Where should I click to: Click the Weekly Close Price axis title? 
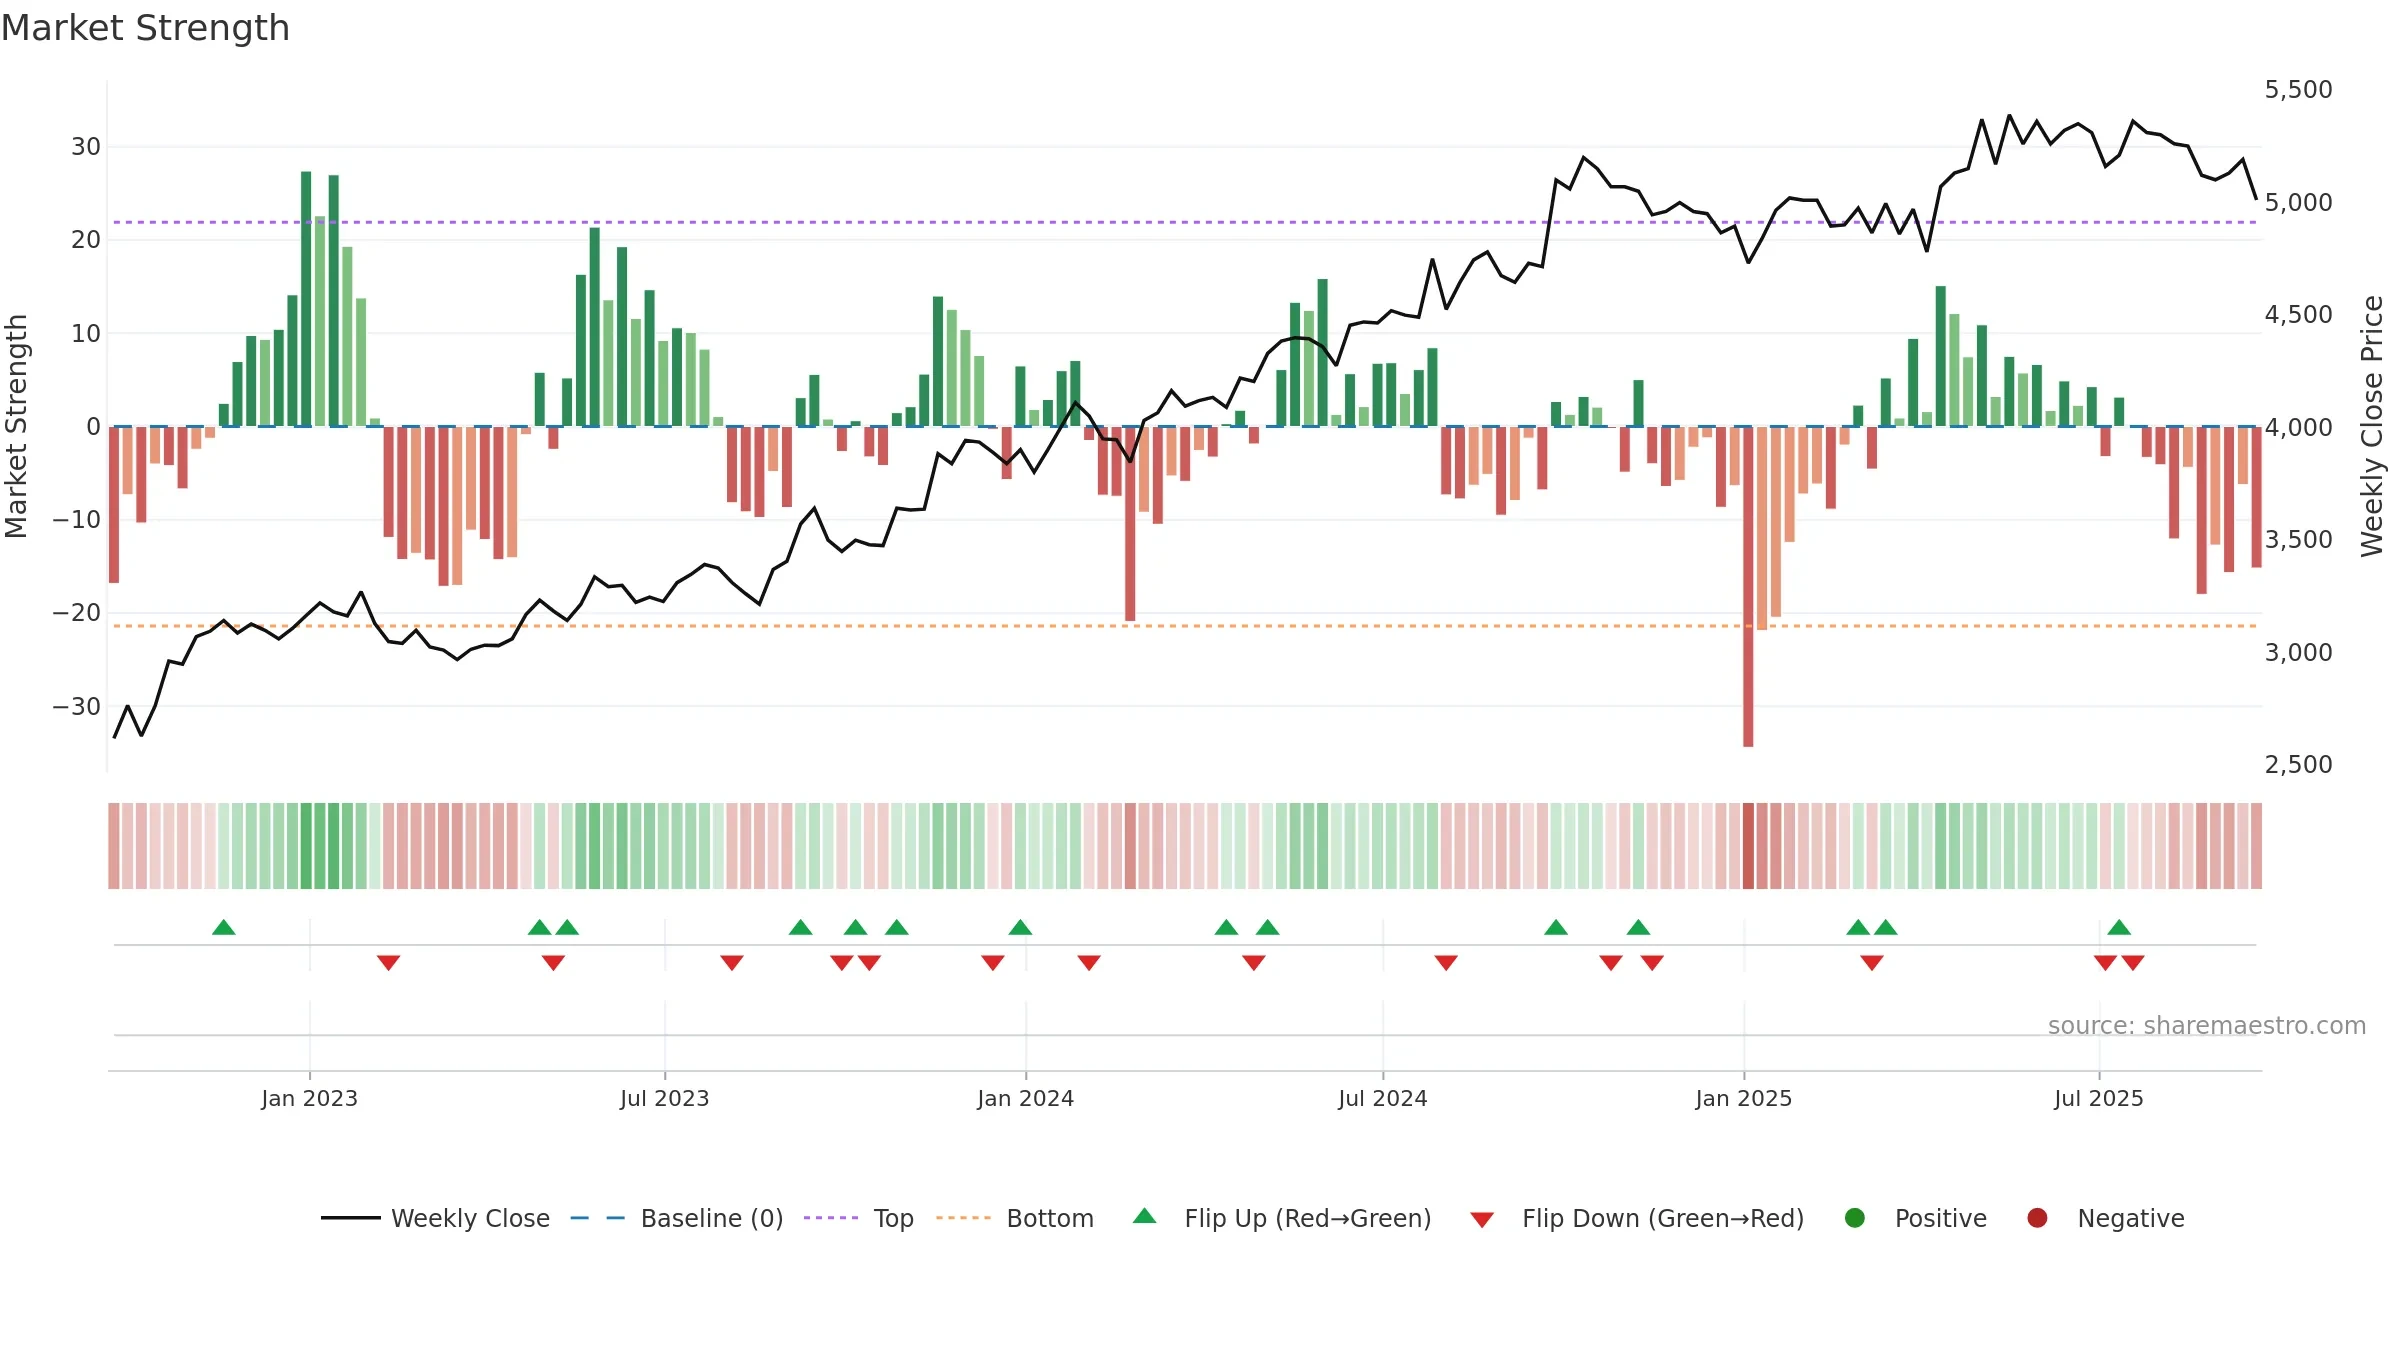pos(2372,427)
